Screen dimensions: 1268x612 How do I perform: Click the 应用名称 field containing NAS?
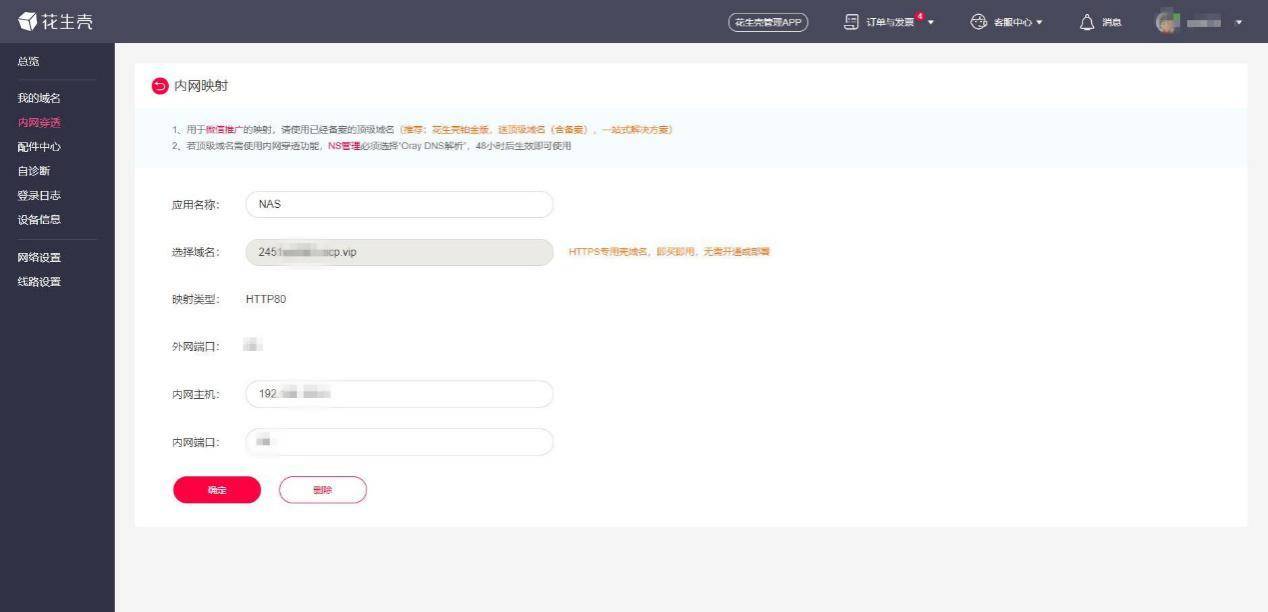coord(399,204)
